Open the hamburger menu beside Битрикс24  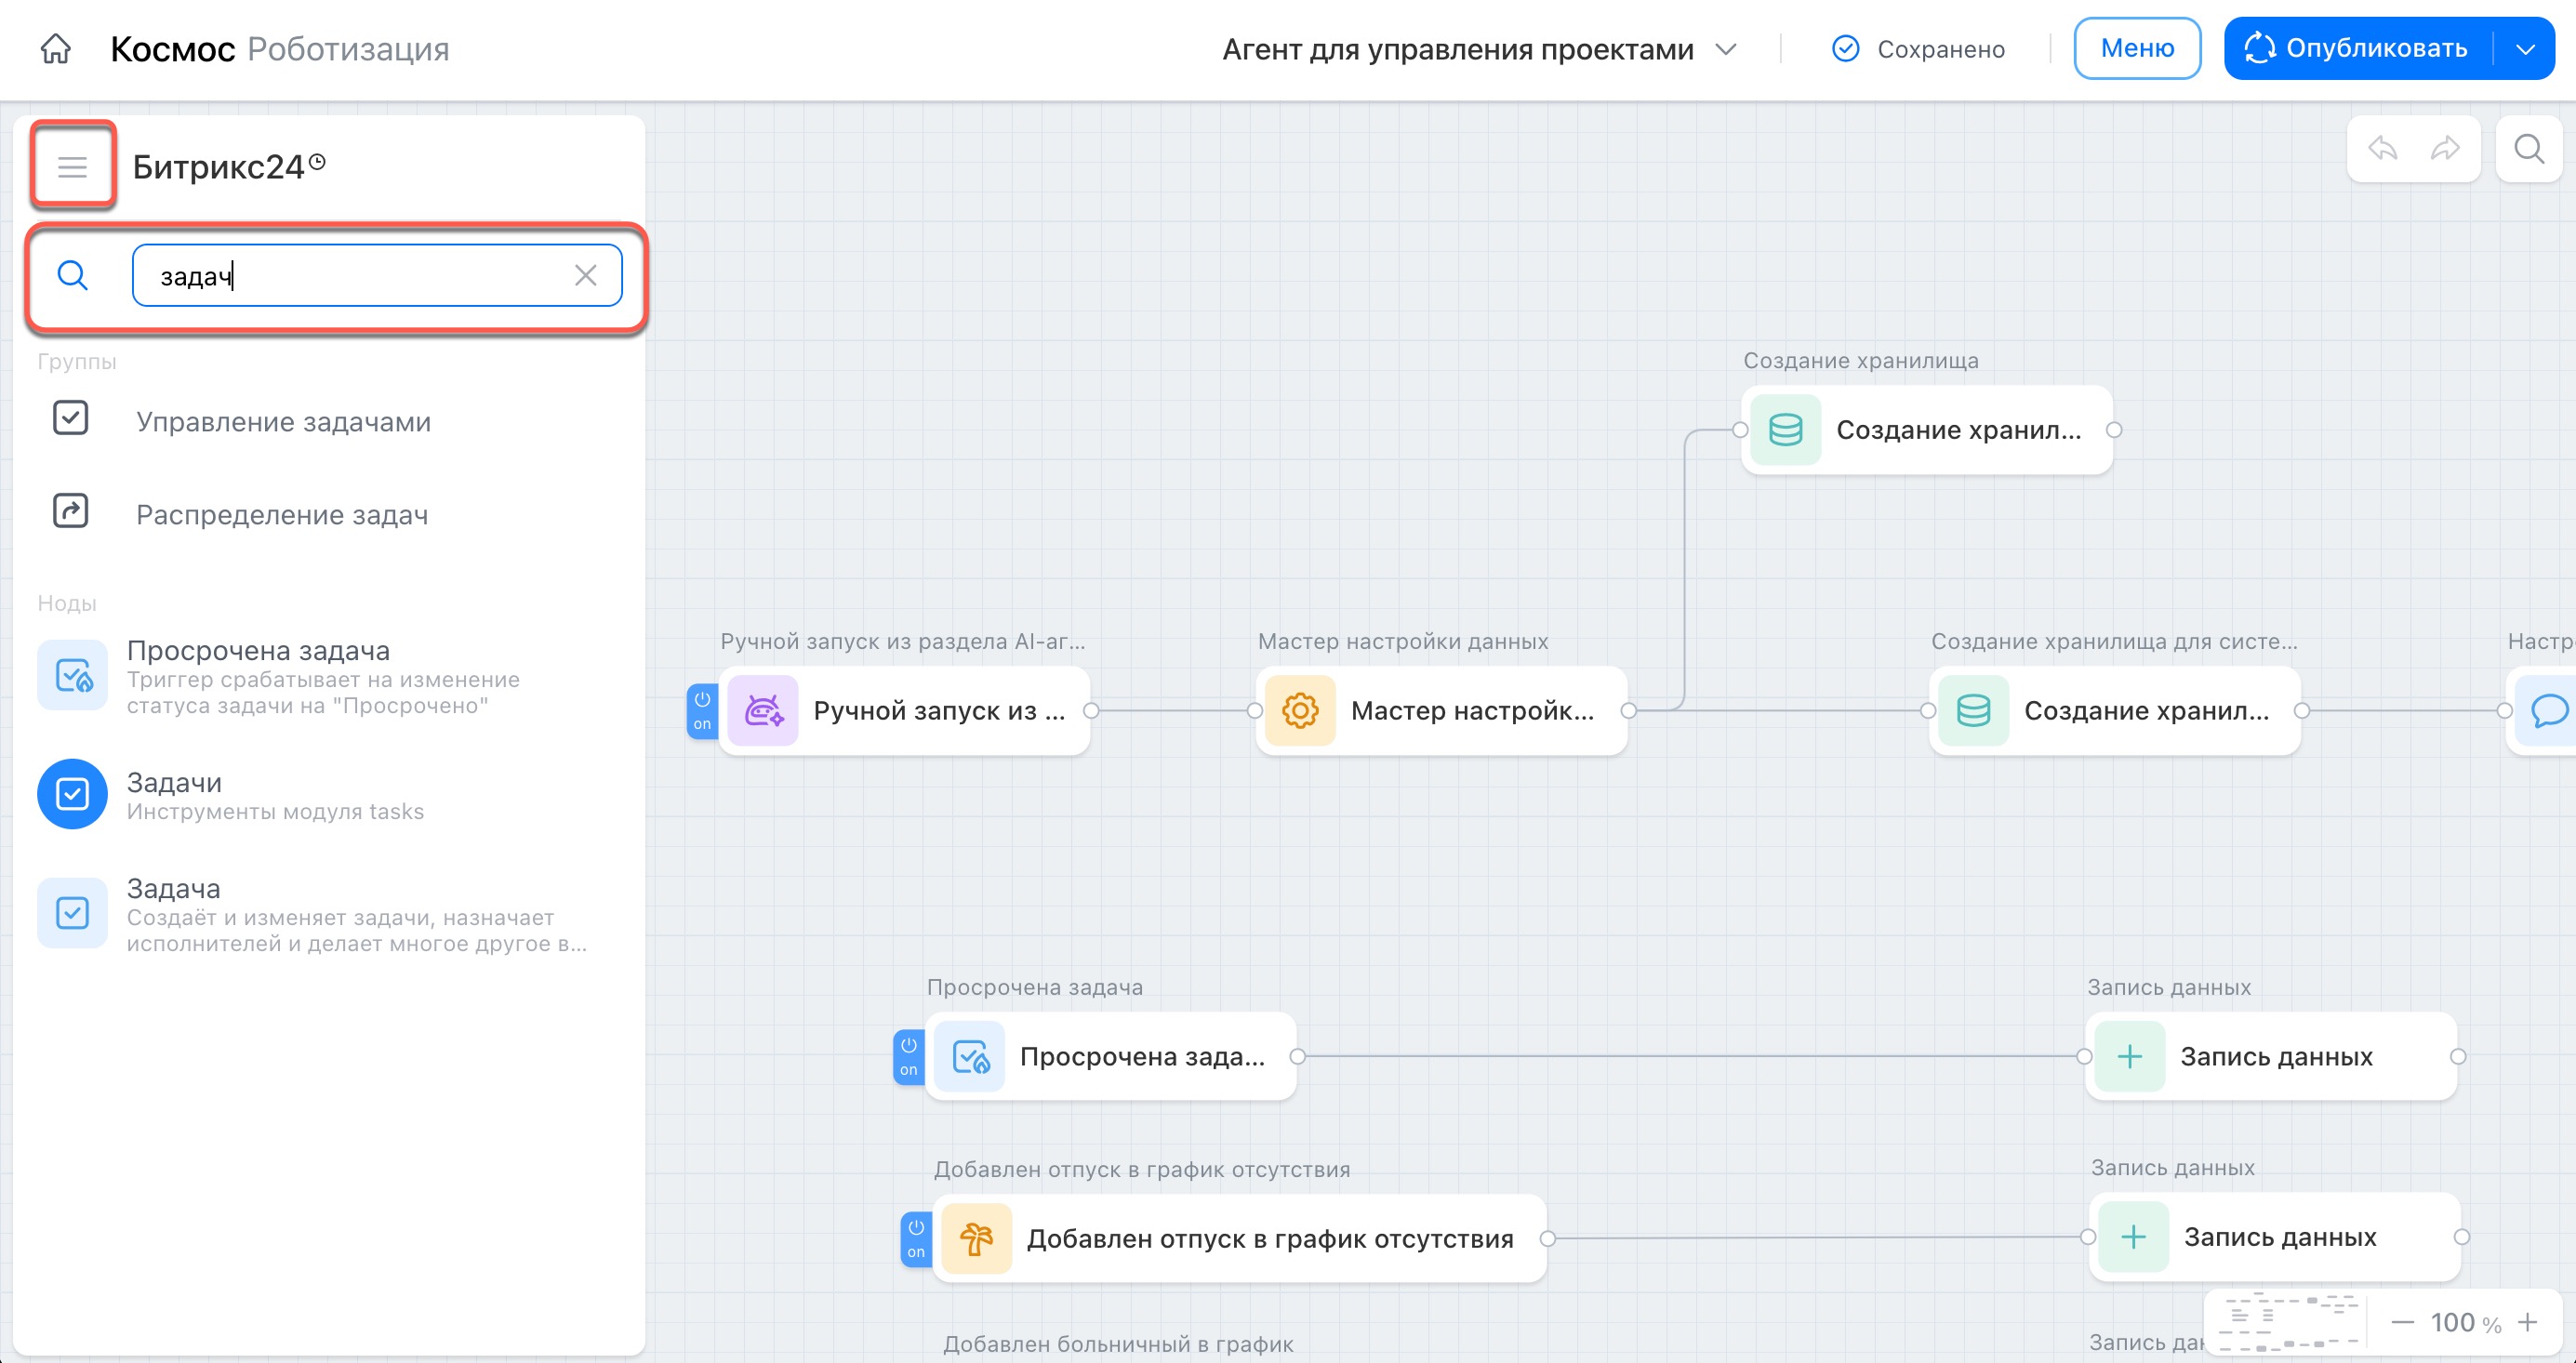point(72,166)
